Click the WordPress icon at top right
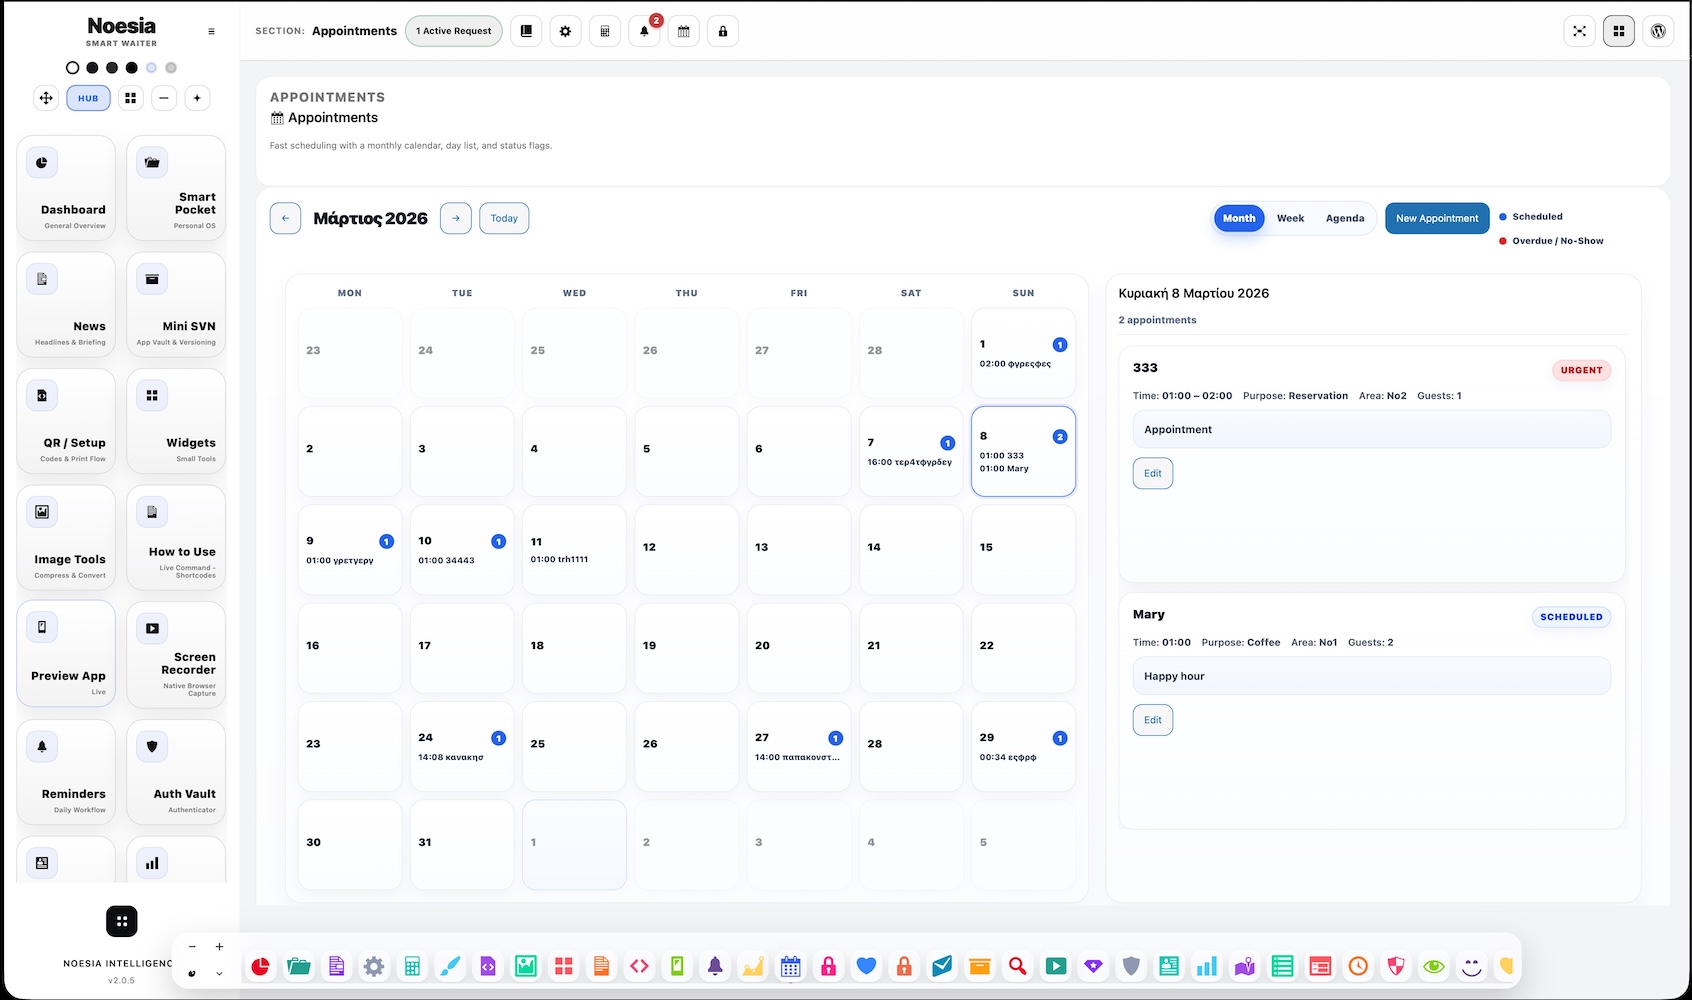 (1658, 31)
